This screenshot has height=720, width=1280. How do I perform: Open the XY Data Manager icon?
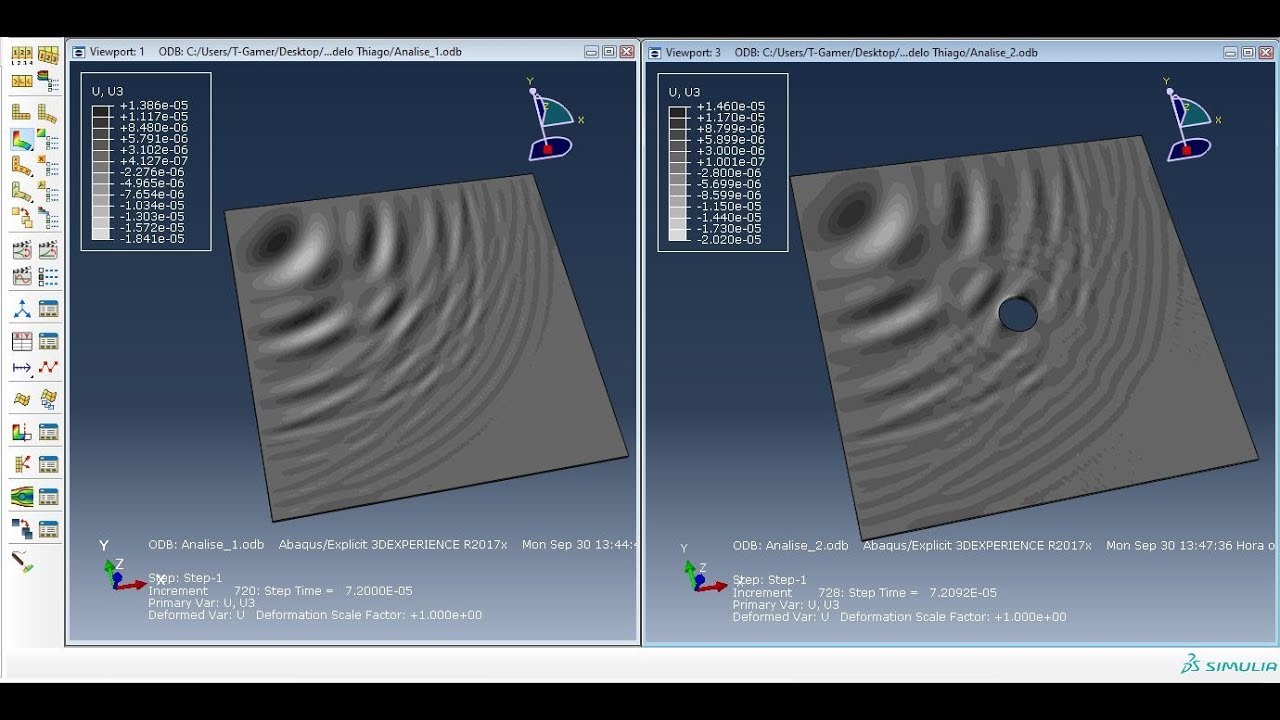coord(47,341)
